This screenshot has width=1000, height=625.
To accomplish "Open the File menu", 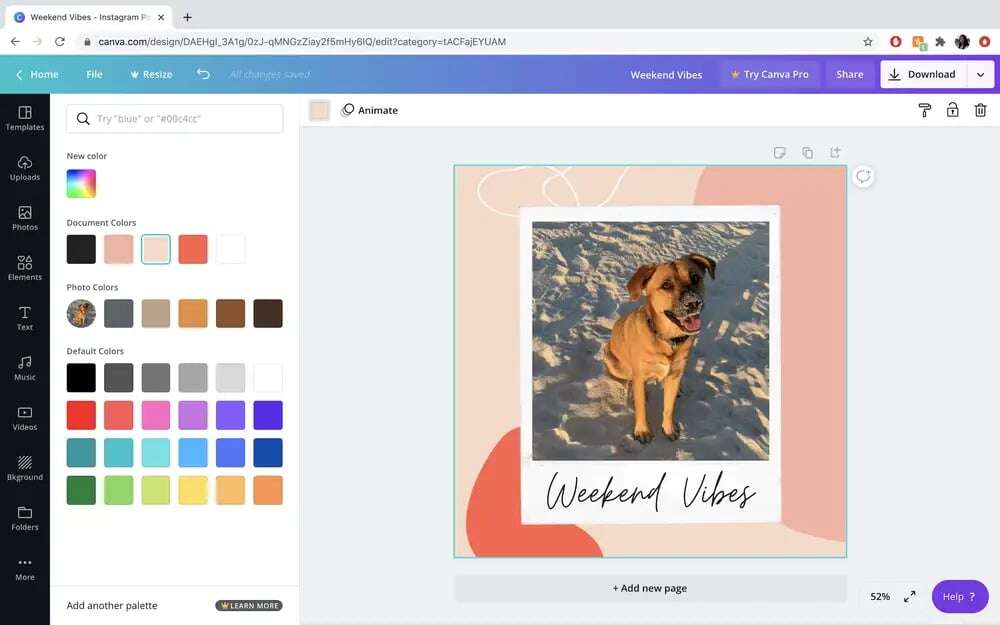I will [95, 73].
